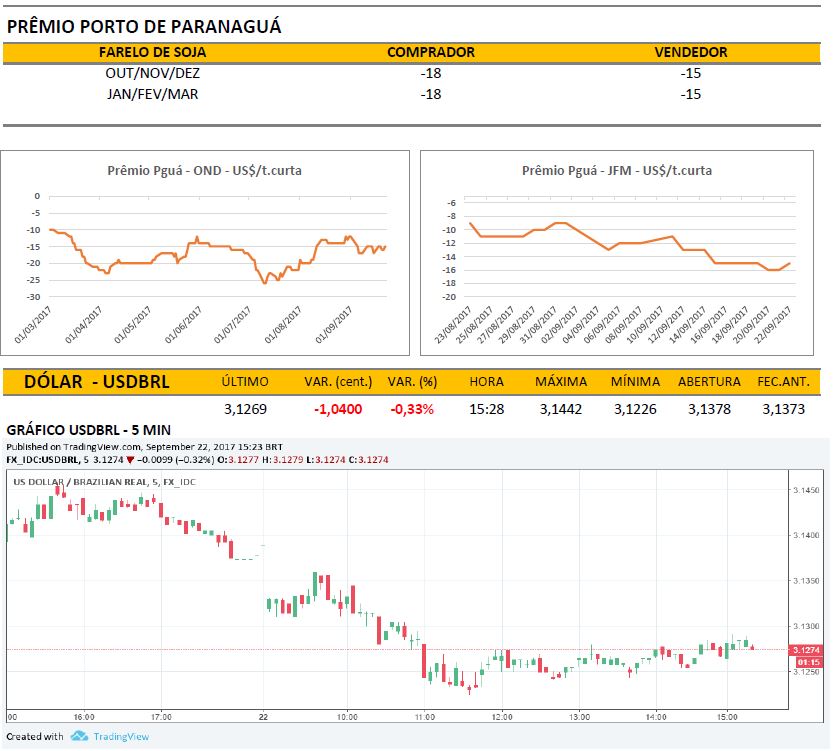The height and width of the screenshot is (751, 835).
Task: Click the red VAR. (cent.) value -1,0400
Action: 338,409
